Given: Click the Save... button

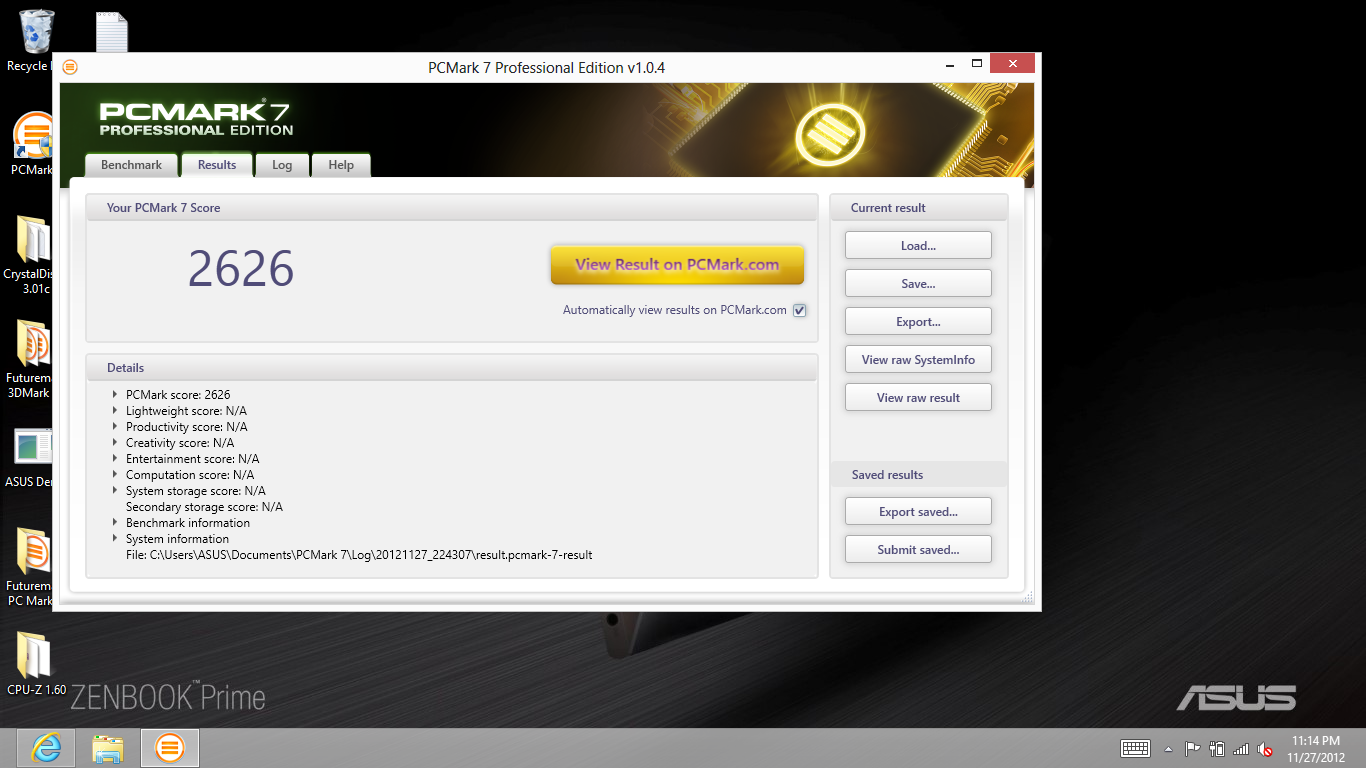Looking at the screenshot, I should [x=918, y=283].
